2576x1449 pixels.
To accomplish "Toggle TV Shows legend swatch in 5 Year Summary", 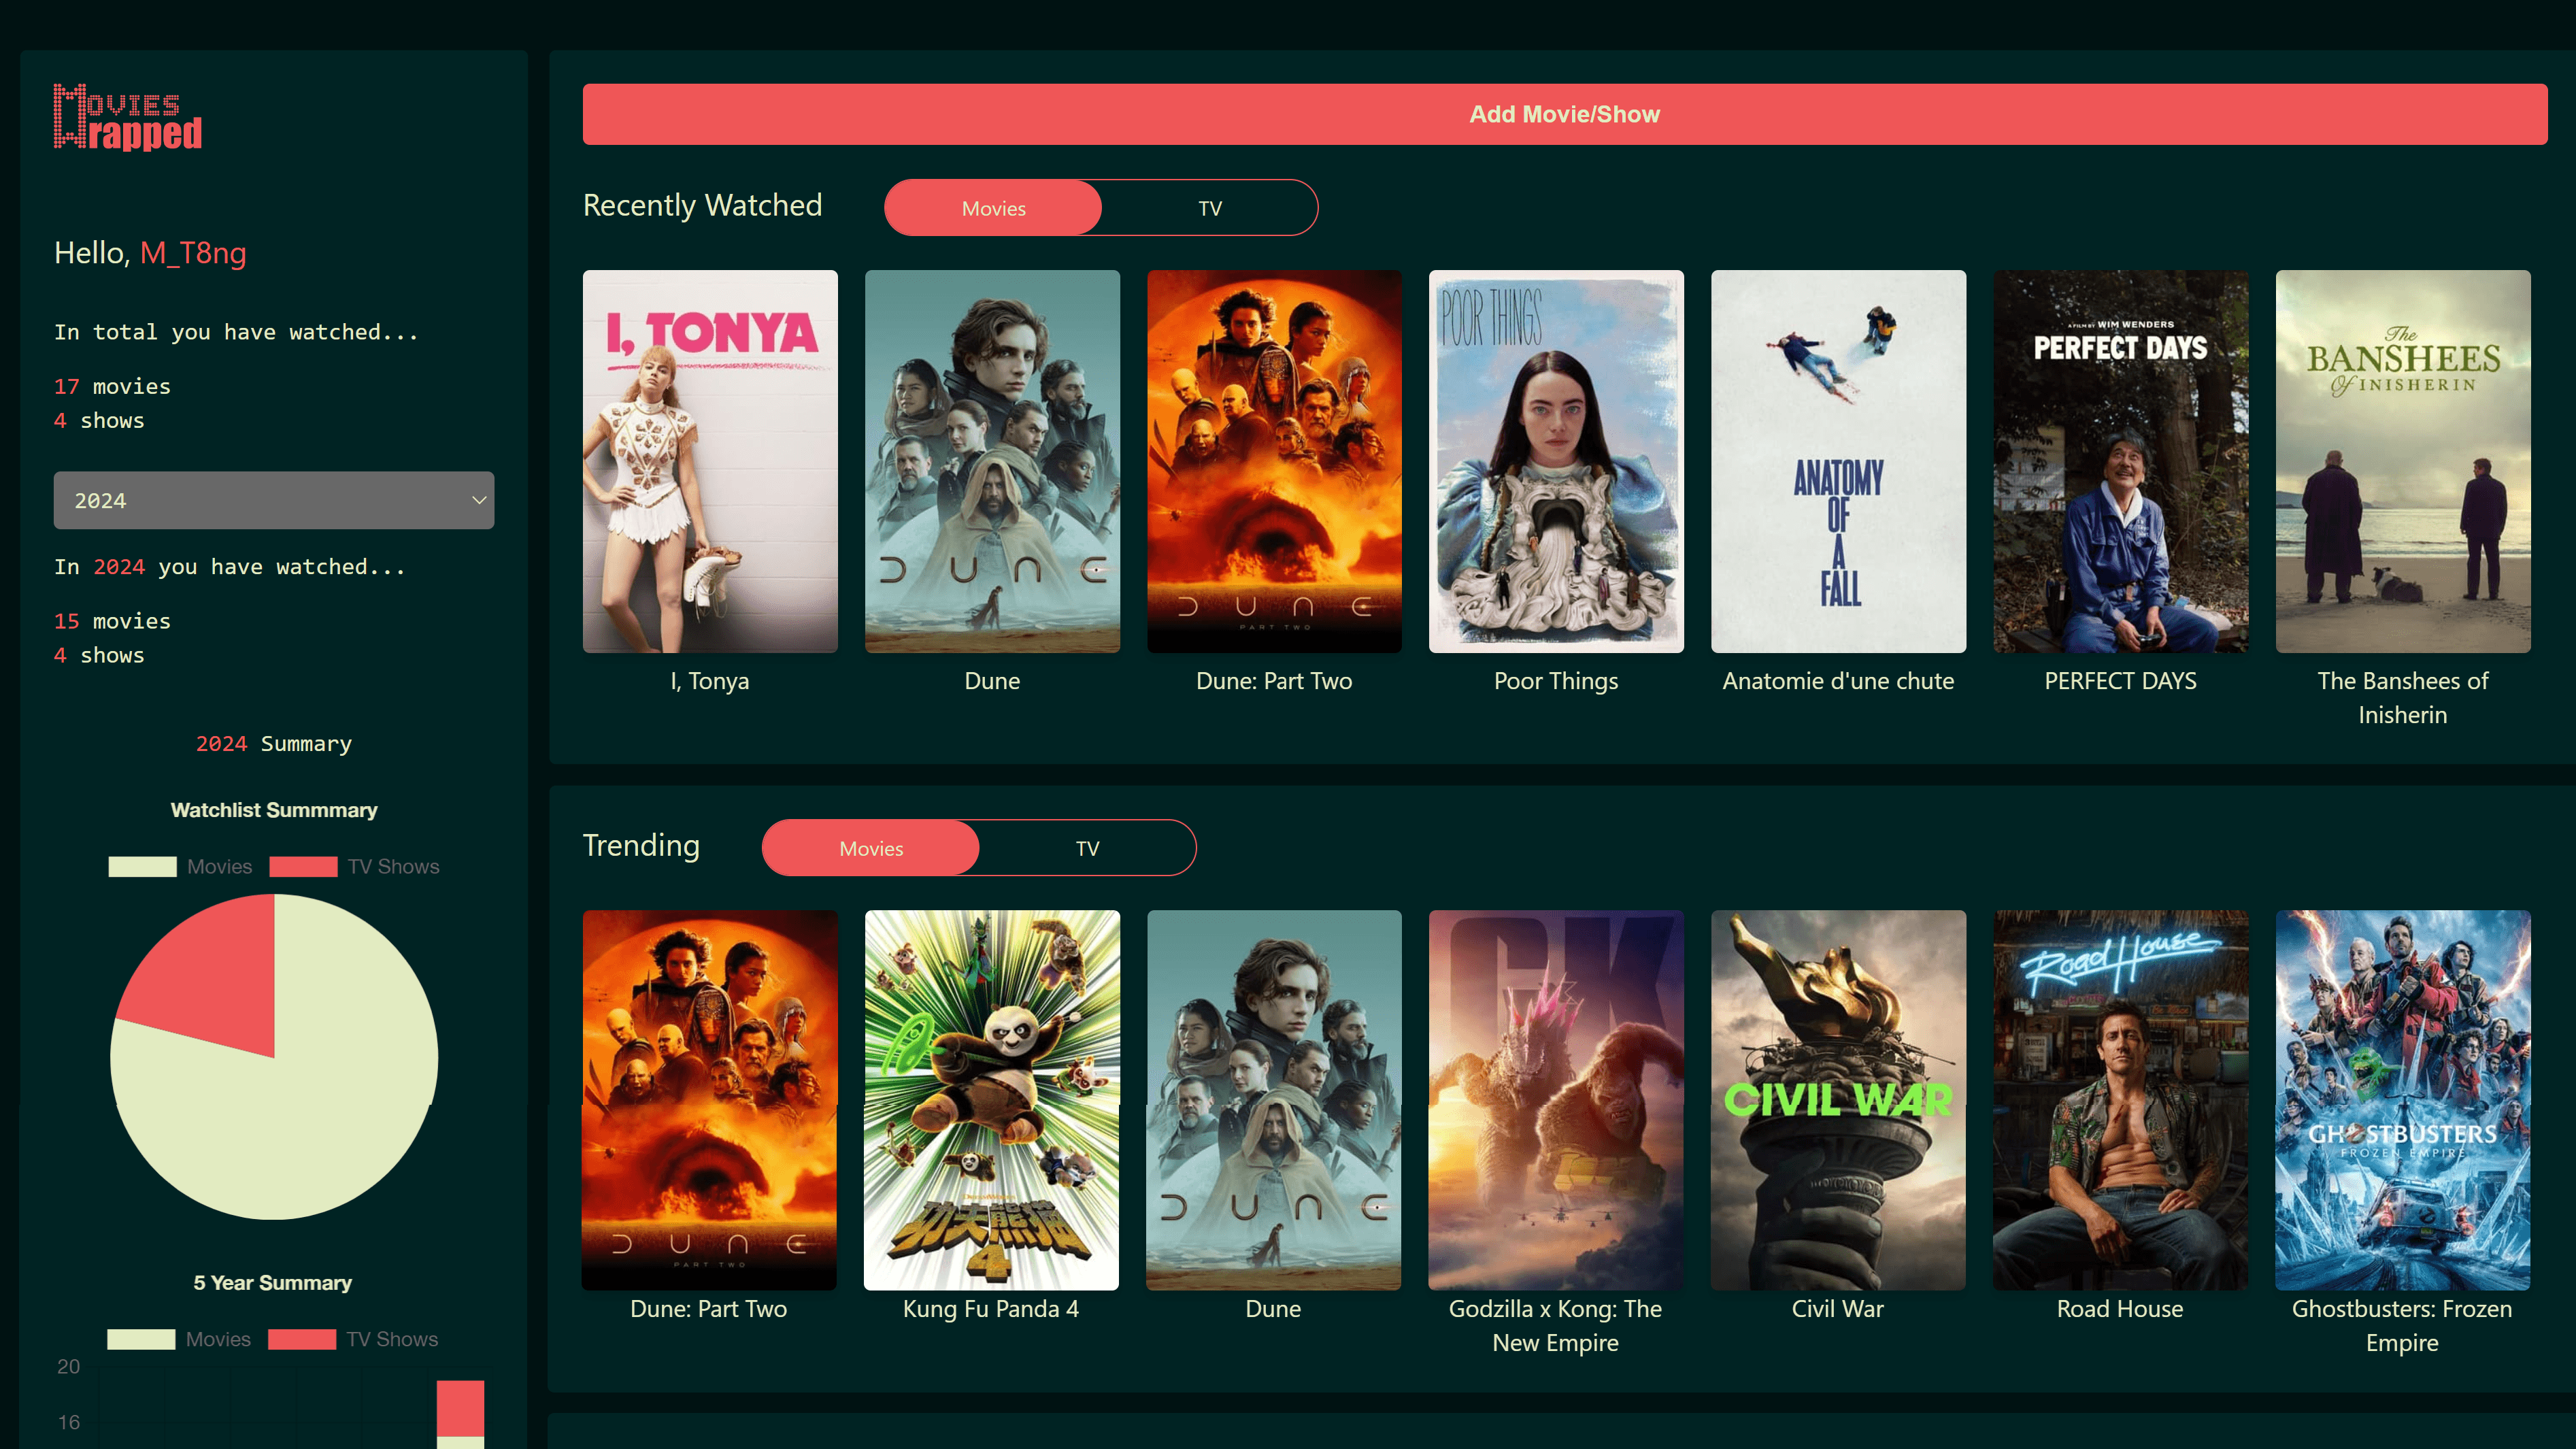I will [302, 1339].
